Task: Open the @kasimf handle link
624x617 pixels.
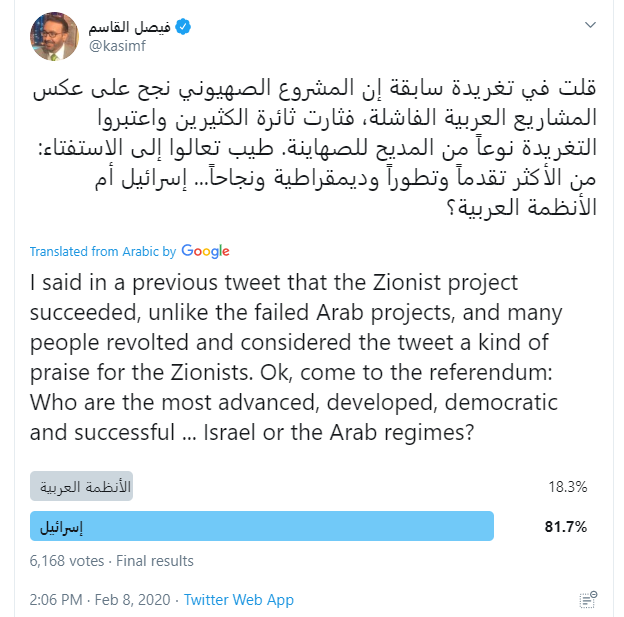Action: [117, 46]
